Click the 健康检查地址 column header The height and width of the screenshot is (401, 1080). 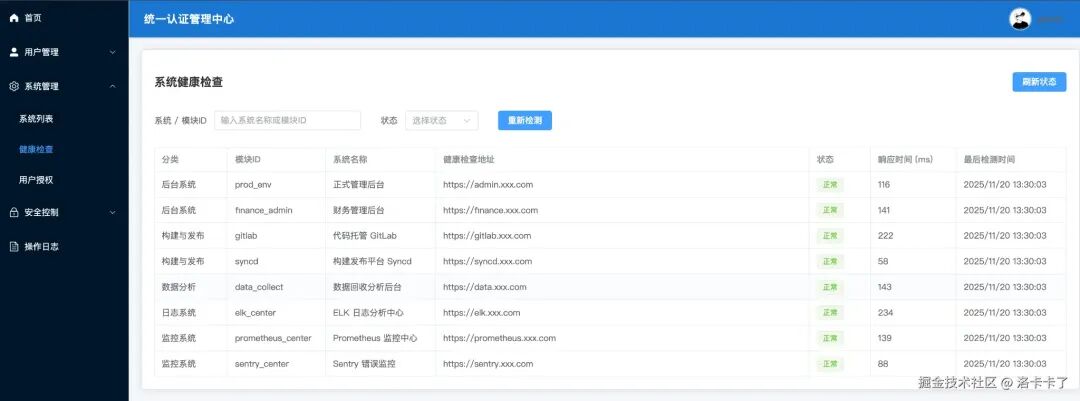(x=469, y=159)
